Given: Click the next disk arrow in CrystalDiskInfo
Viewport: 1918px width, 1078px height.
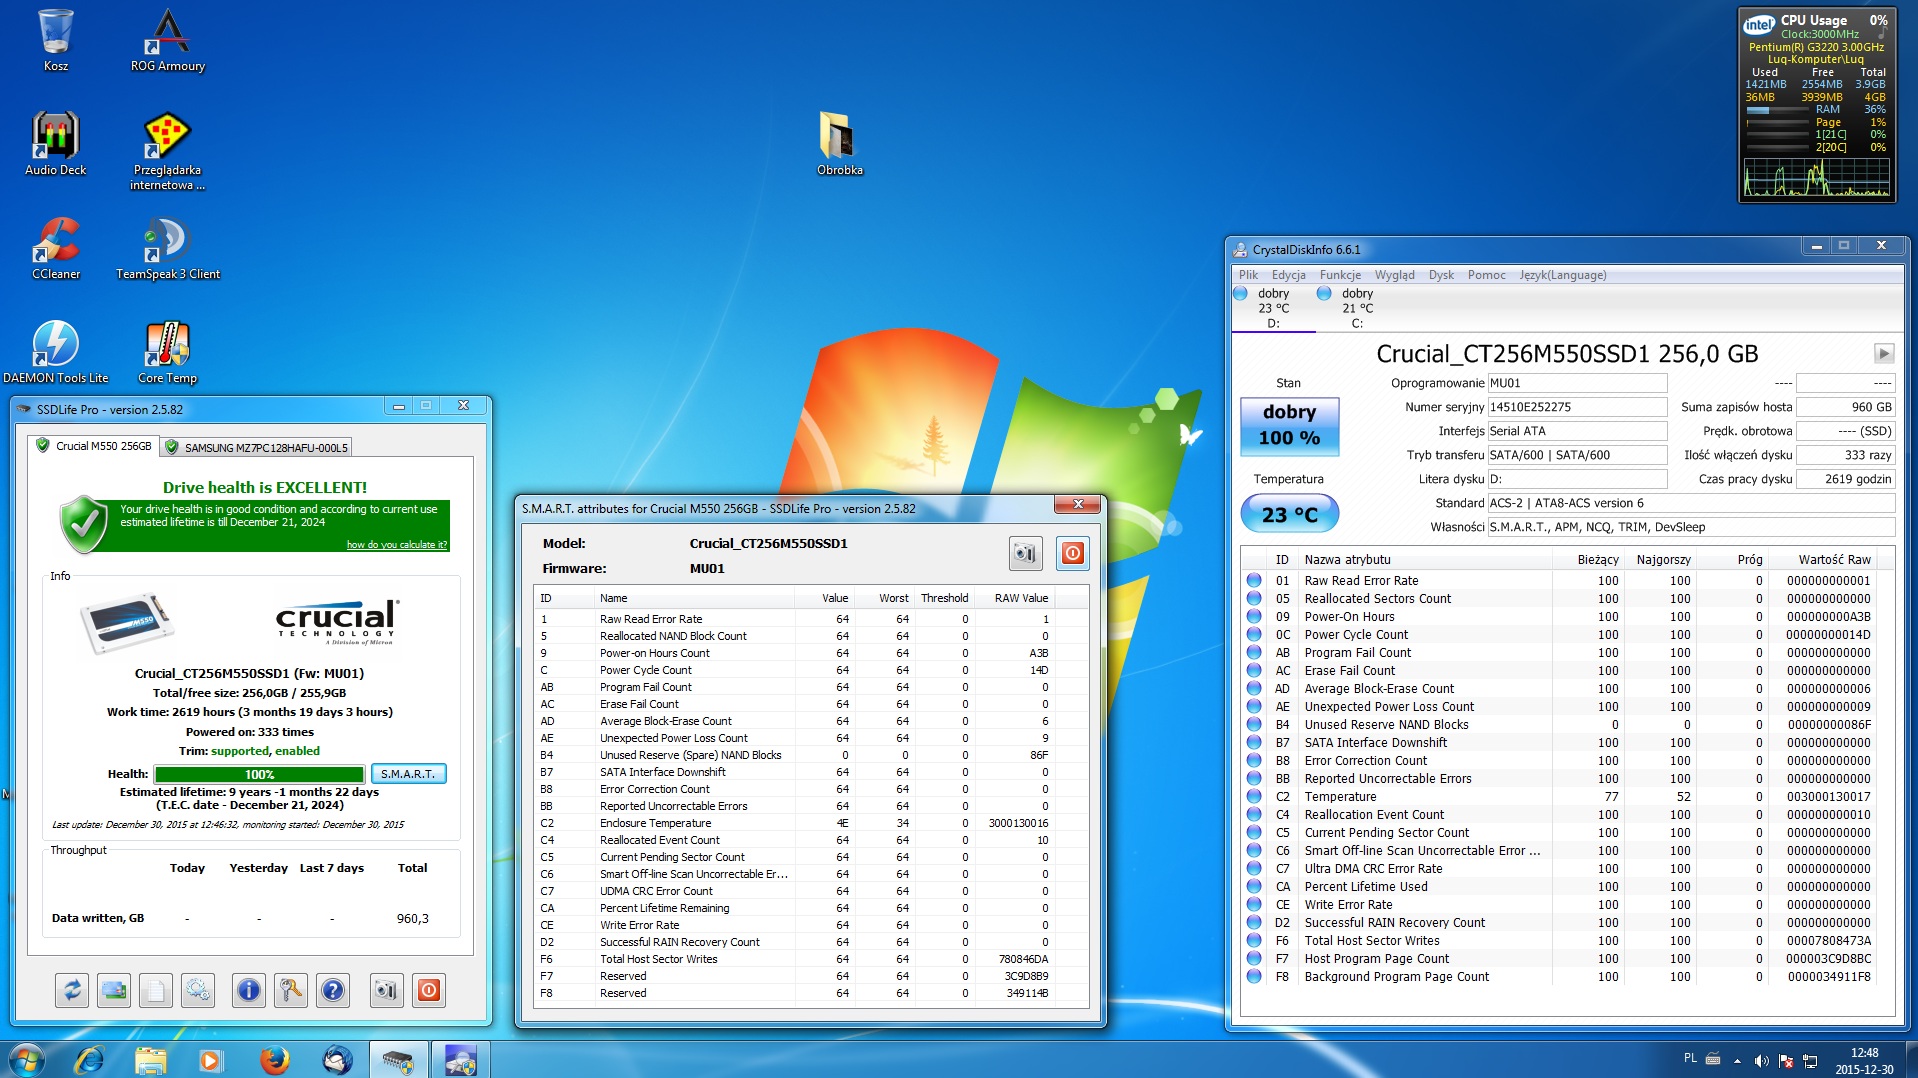Looking at the screenshot, I should (1883, 353).
